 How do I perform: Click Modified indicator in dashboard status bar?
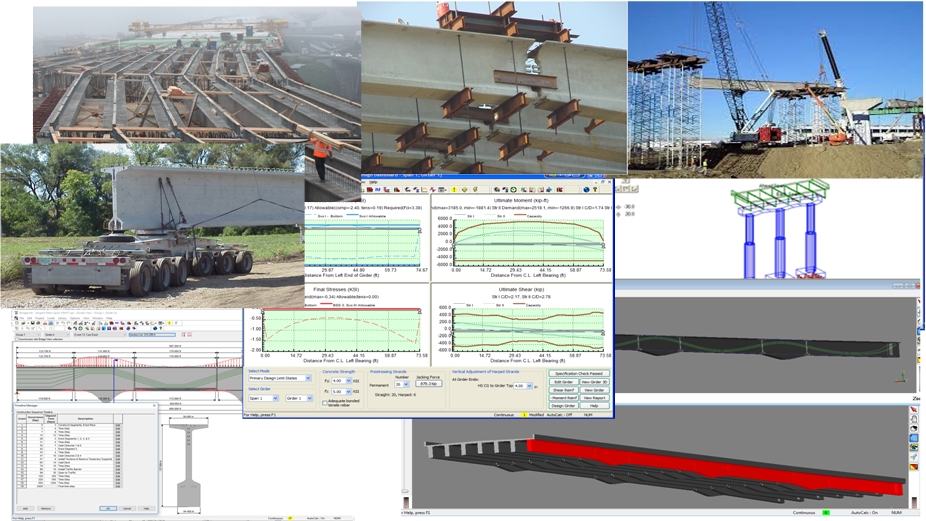click(536, 415)
